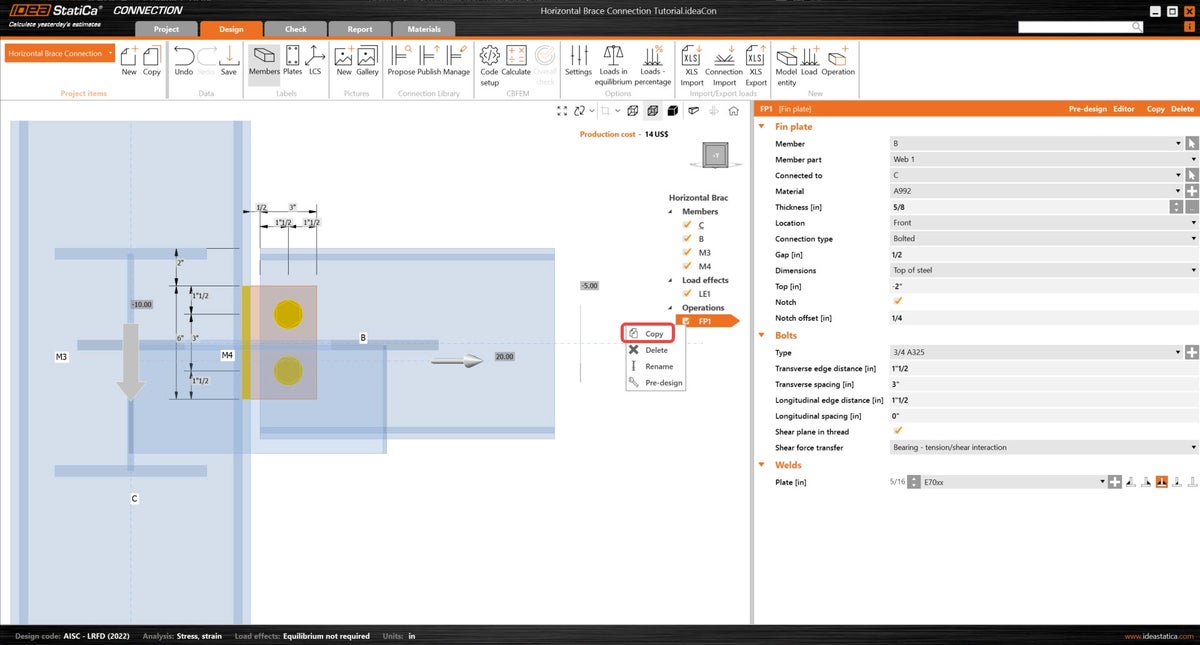
Task: Switch to the Check tab
Action: tap(296, 29)
